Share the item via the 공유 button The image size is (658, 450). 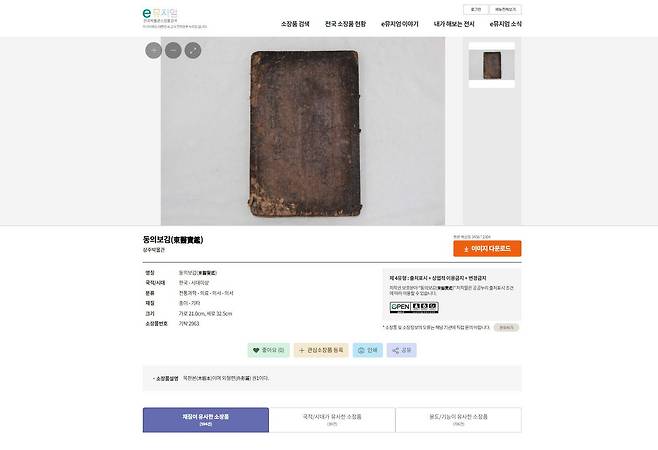[402, 350]
